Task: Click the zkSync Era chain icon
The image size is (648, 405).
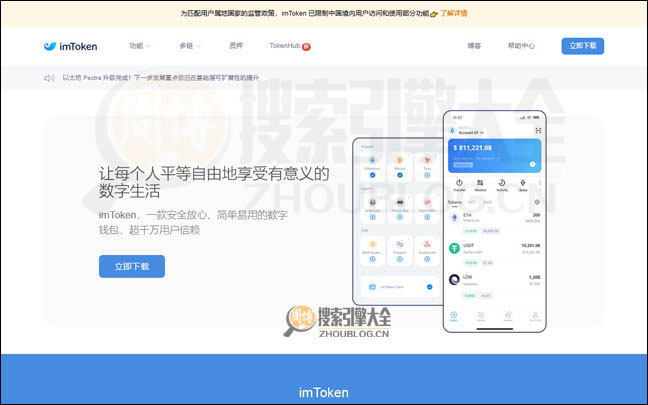Action: [400, 202]
